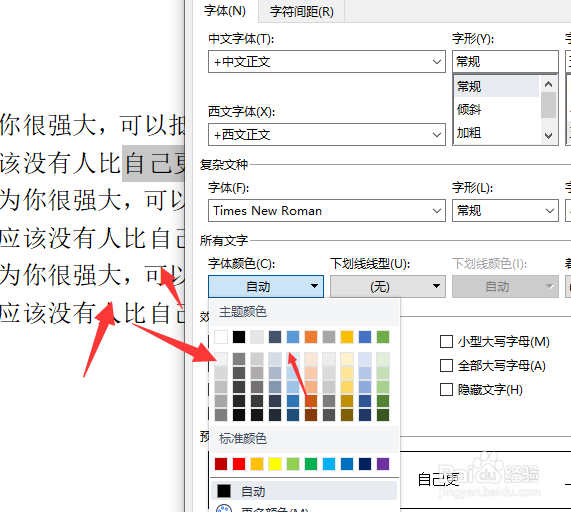Pick the medium gray theme color in top row
Viewport: 571px width, 512px height.
tap(329, 337)
